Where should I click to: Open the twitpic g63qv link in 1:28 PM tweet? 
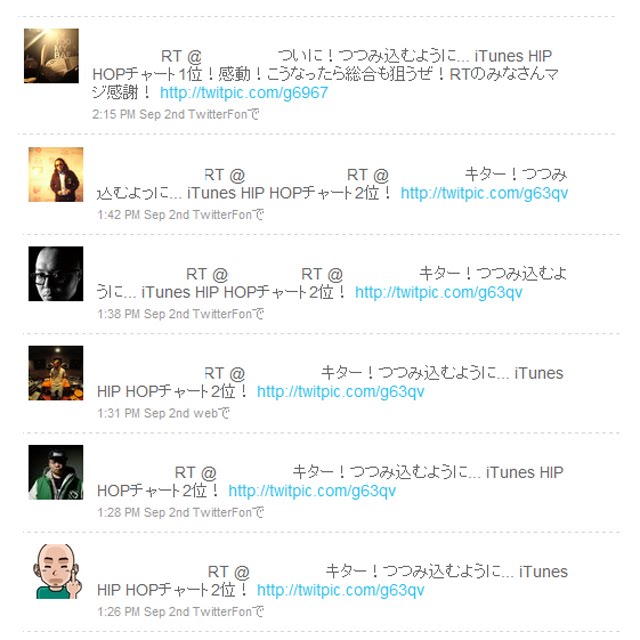312,491
